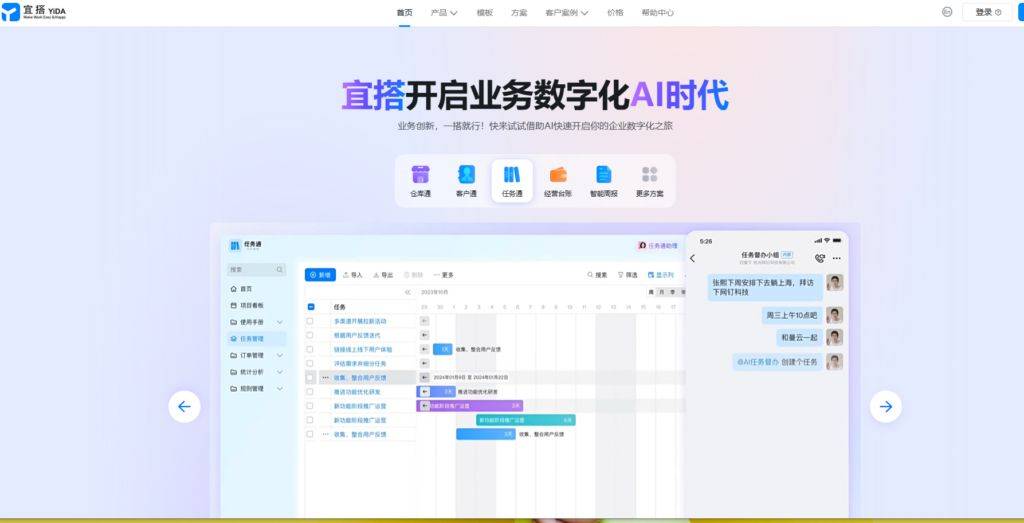Image resolution: width=1024 pixels, height=523 pixels.
Task: Open the 经营台账 wallet icon
Action: point(558,175)
